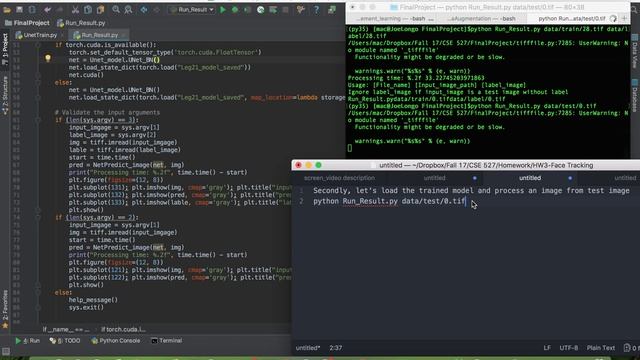This screenshot has width=640, height=360.
Task: Click the if __name__ breadcrumb
Action: 66,329
